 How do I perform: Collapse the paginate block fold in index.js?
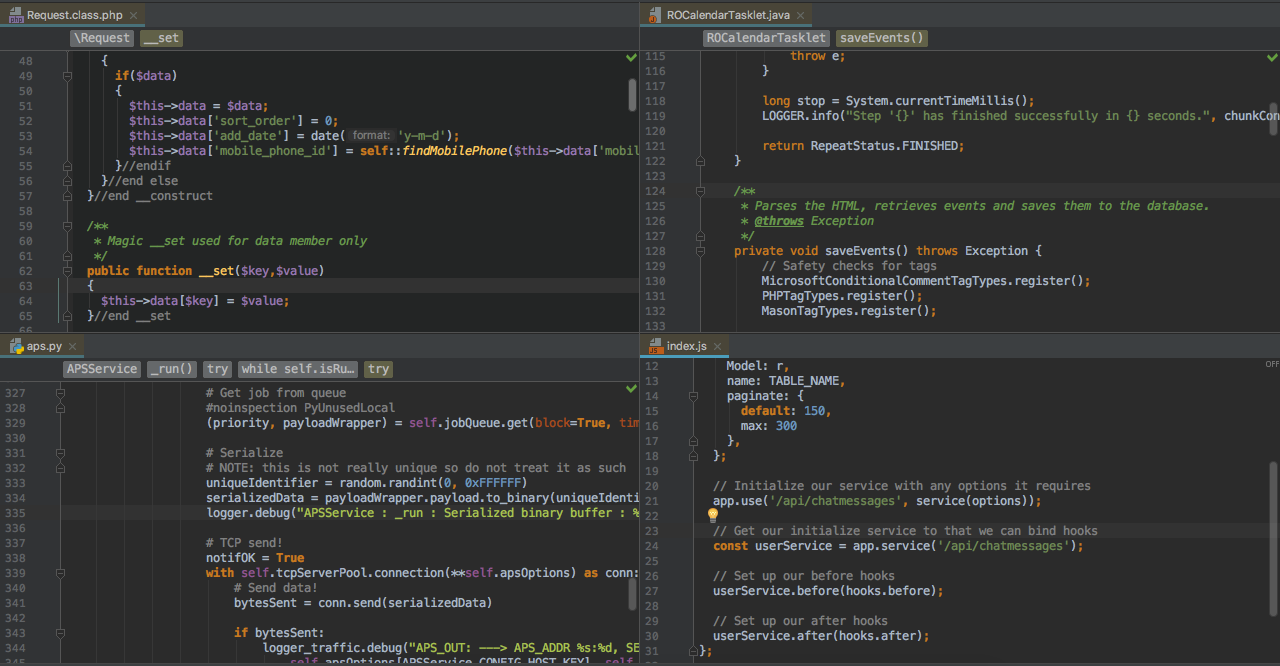tap(693, 395)
